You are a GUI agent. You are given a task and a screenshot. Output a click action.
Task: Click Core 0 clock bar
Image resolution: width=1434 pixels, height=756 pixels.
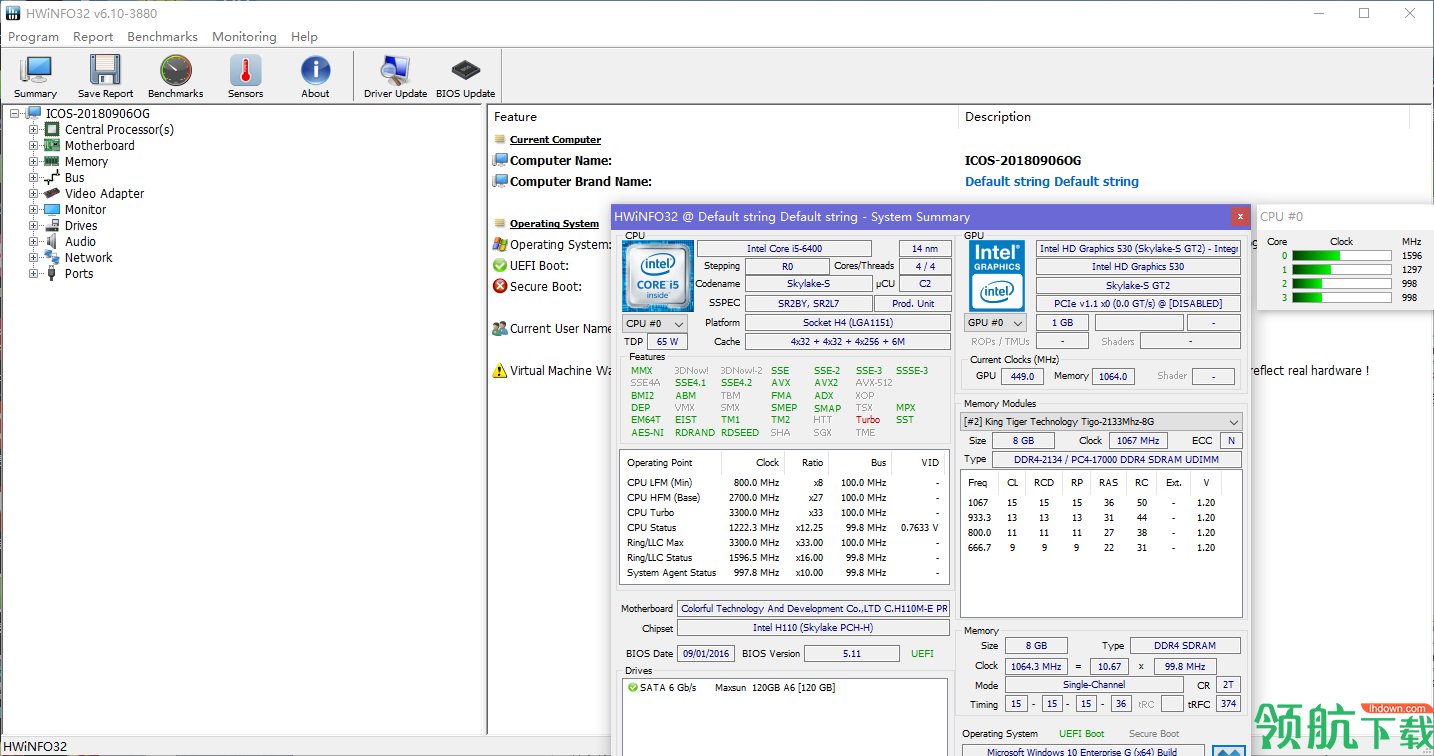coord(1341,255)
